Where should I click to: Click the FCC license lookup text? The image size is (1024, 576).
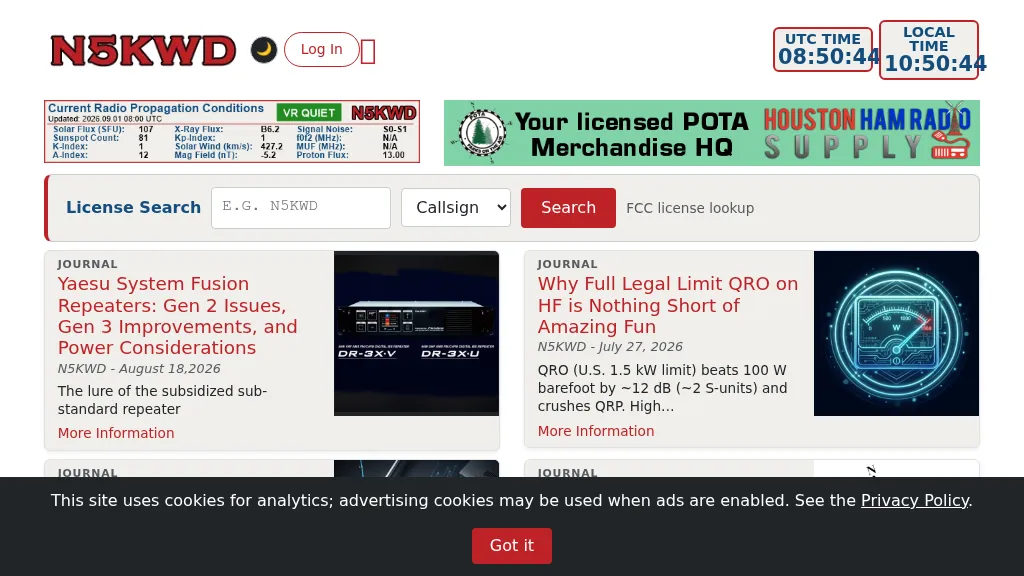click(x=690, y=208)
